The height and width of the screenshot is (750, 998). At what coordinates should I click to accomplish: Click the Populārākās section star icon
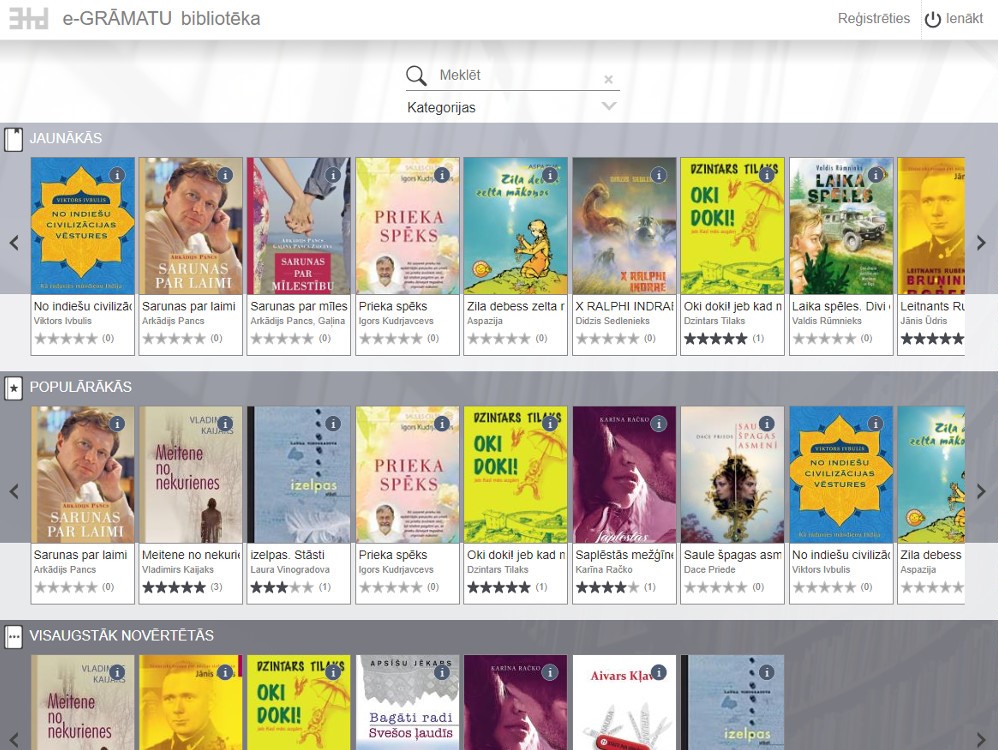pos(13,388)
